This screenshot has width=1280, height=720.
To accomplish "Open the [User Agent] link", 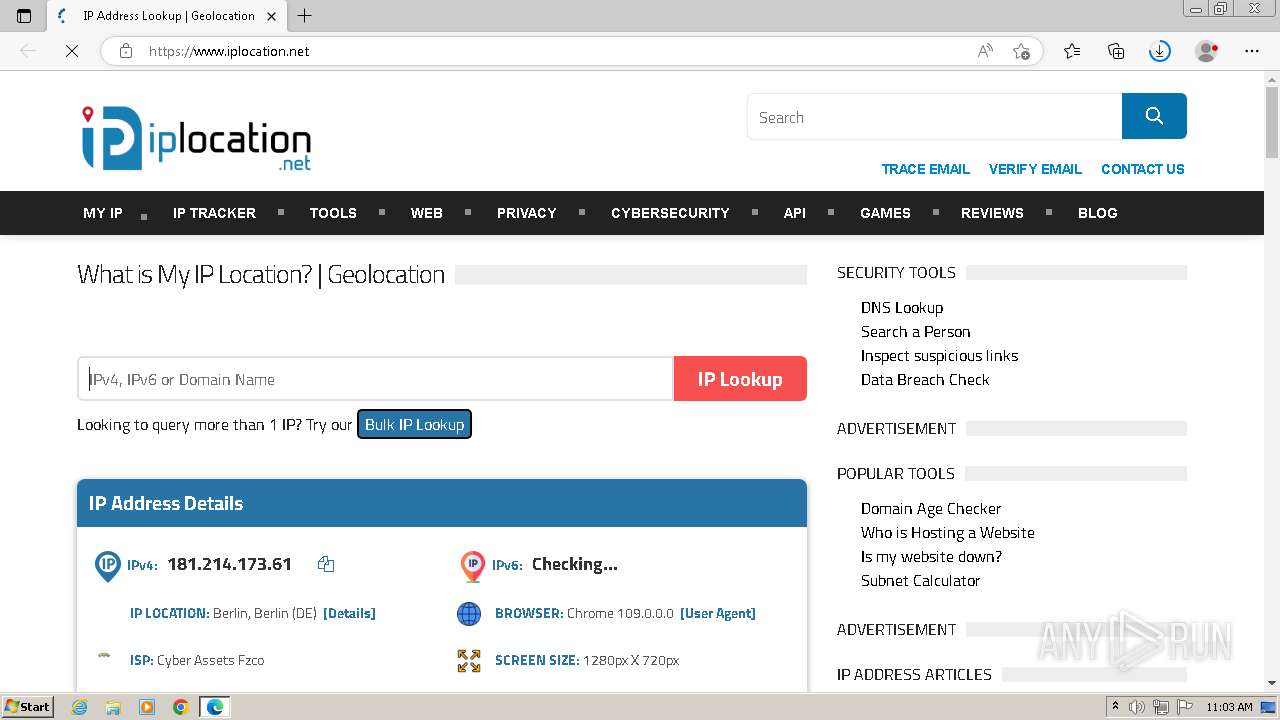I will 718,613.
